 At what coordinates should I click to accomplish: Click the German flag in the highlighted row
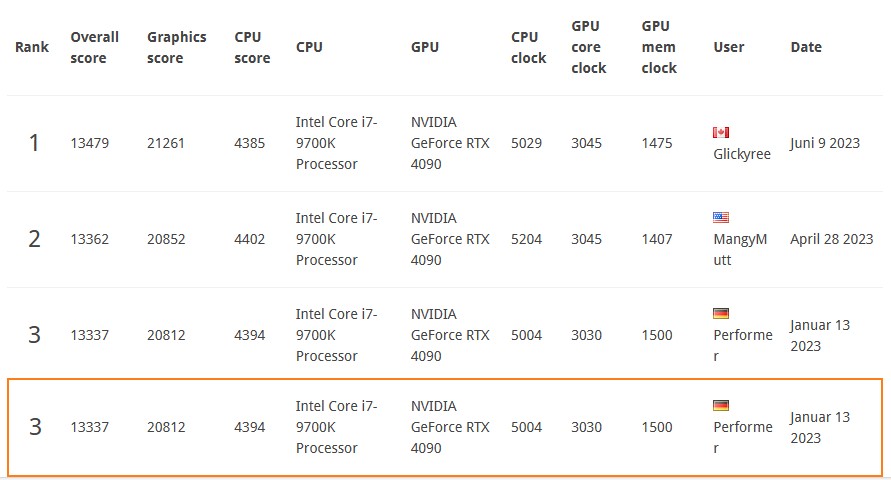pos(721,405)
